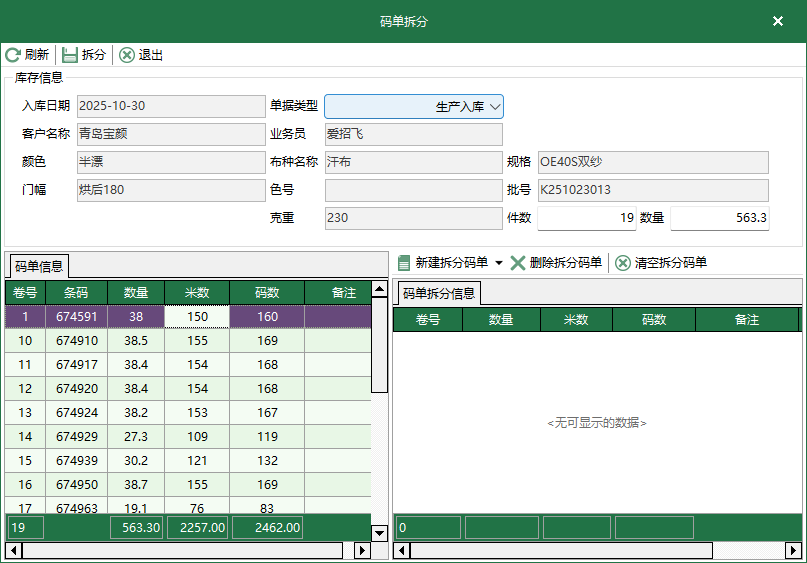Screen dimensions: 807x563
Task: Click the 拆分 save-style icon
Action: point(70,55)
